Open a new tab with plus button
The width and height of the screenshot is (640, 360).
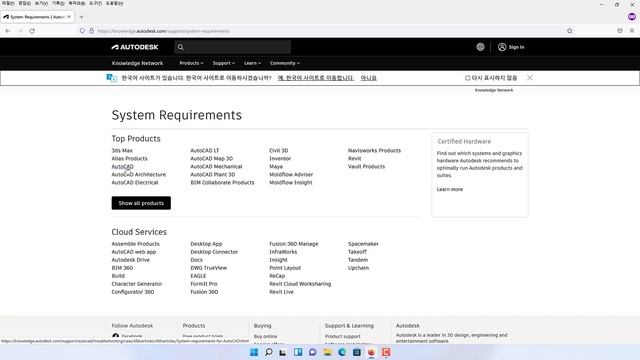click(x=82, y=17)
